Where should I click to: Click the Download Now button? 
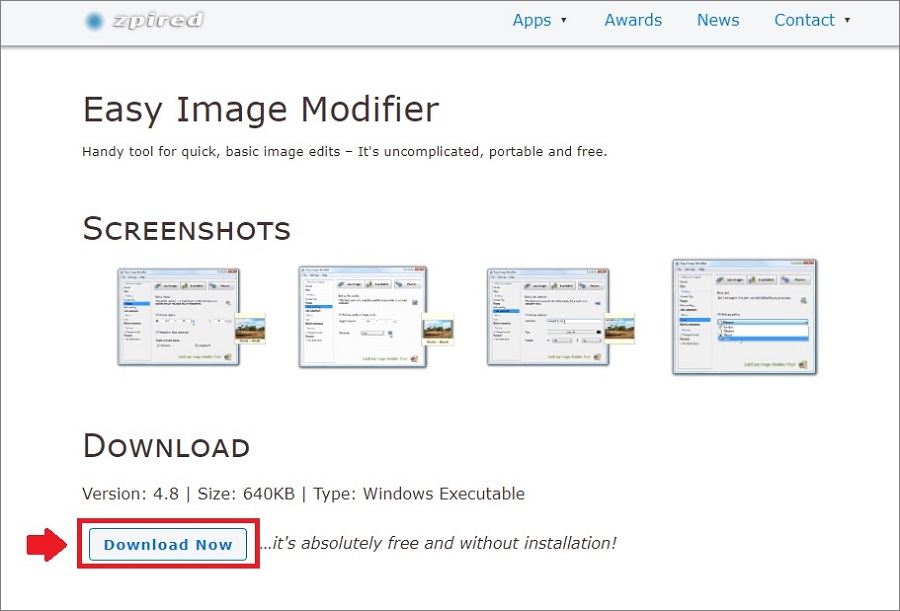click(168, 544)
